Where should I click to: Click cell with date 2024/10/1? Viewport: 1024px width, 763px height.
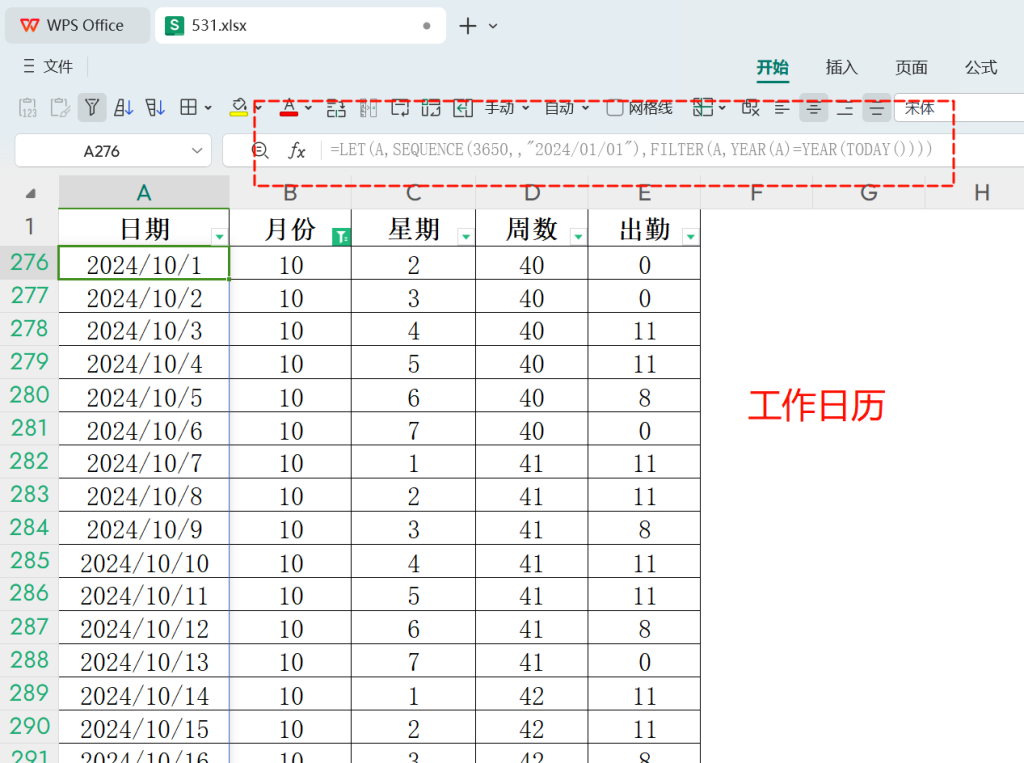click(144, 263)
